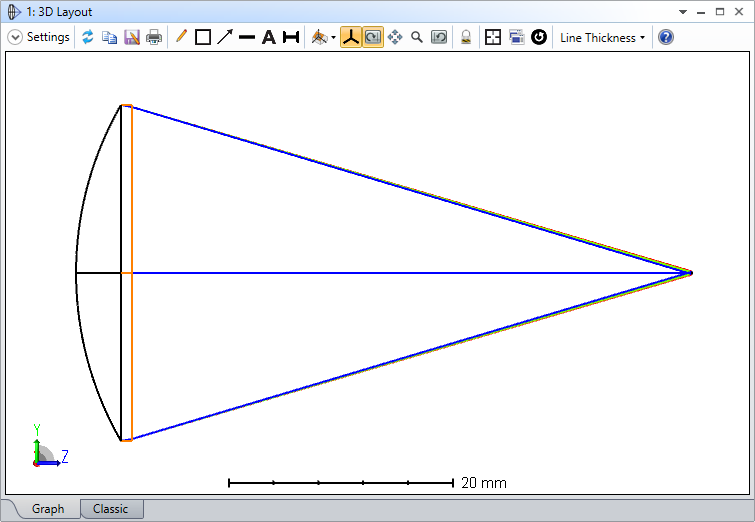755x522 pixels.
Task: Close the 3D Layout window
Action: pos(739,12)
